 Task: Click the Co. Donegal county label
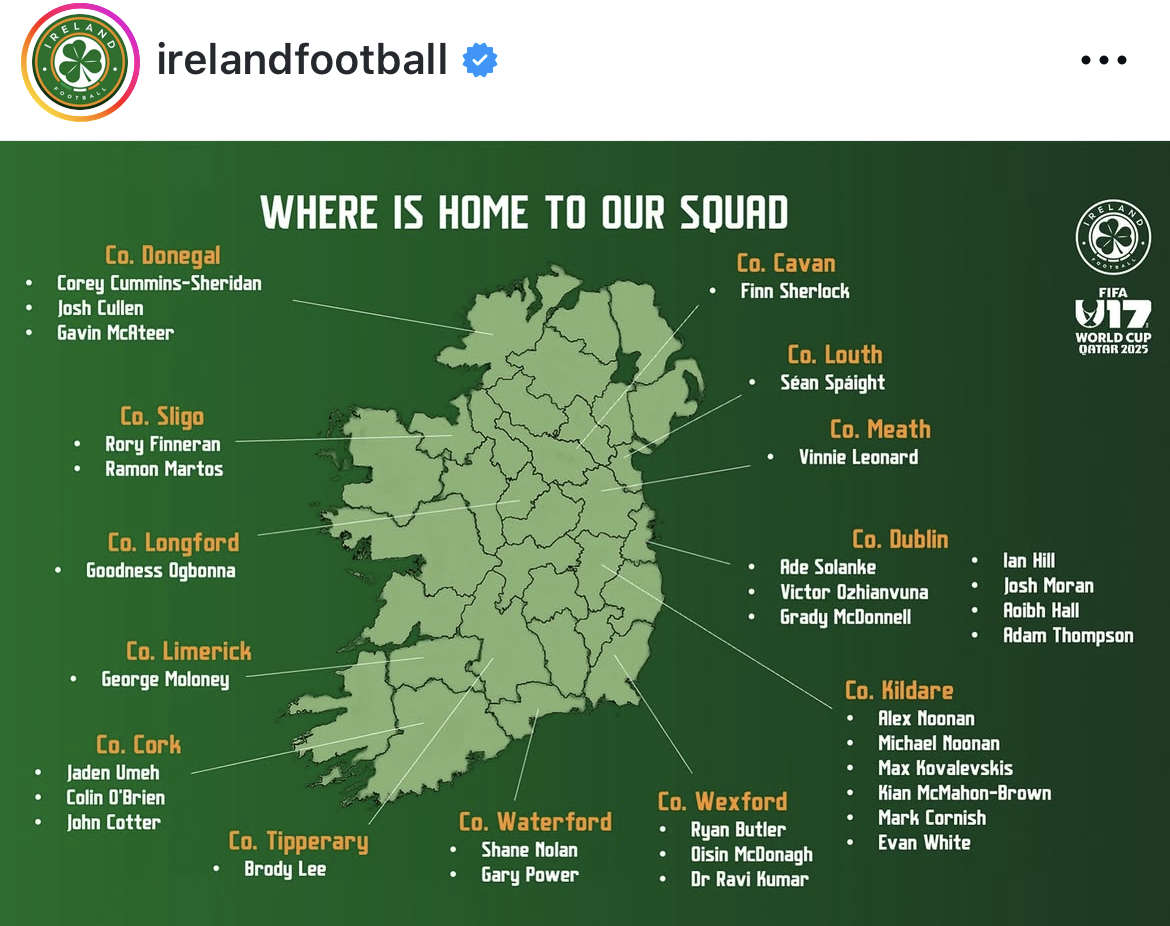(x=163, y=256)
